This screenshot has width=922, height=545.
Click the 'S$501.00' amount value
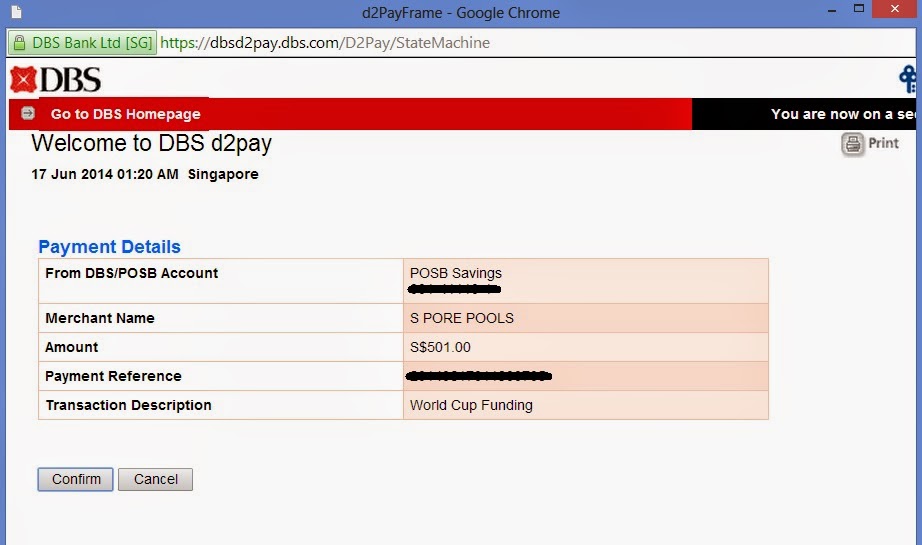pyautogui.click(x=440, y=347)
